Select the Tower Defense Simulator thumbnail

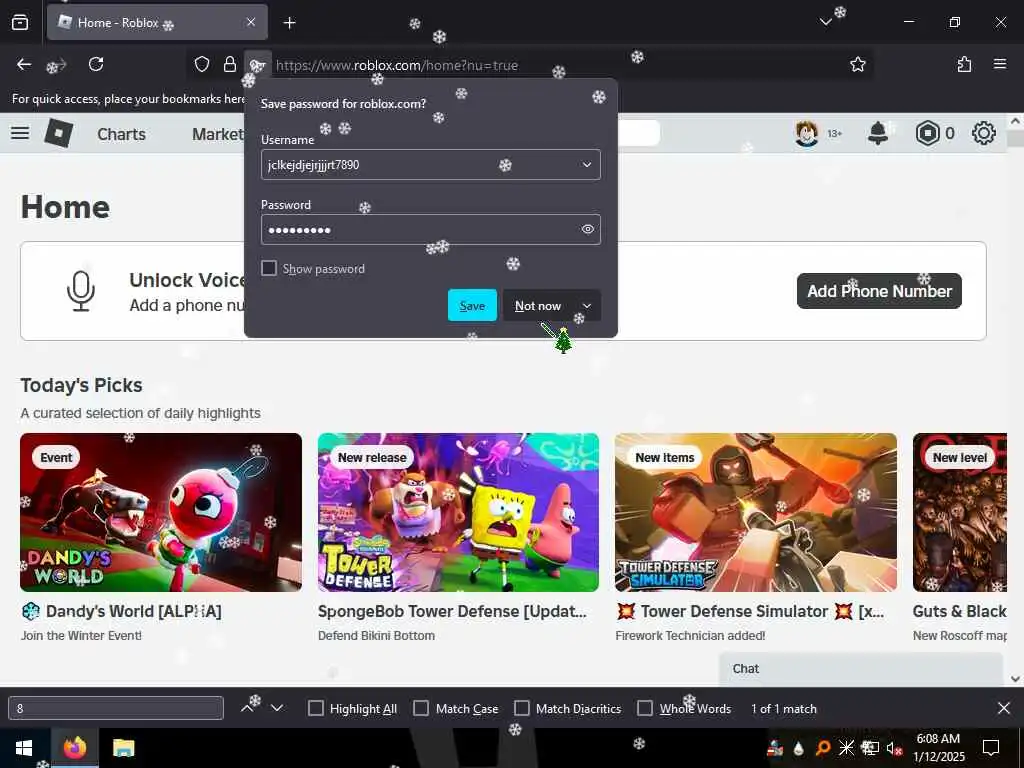pyautogui.click(x=756, y=513)
